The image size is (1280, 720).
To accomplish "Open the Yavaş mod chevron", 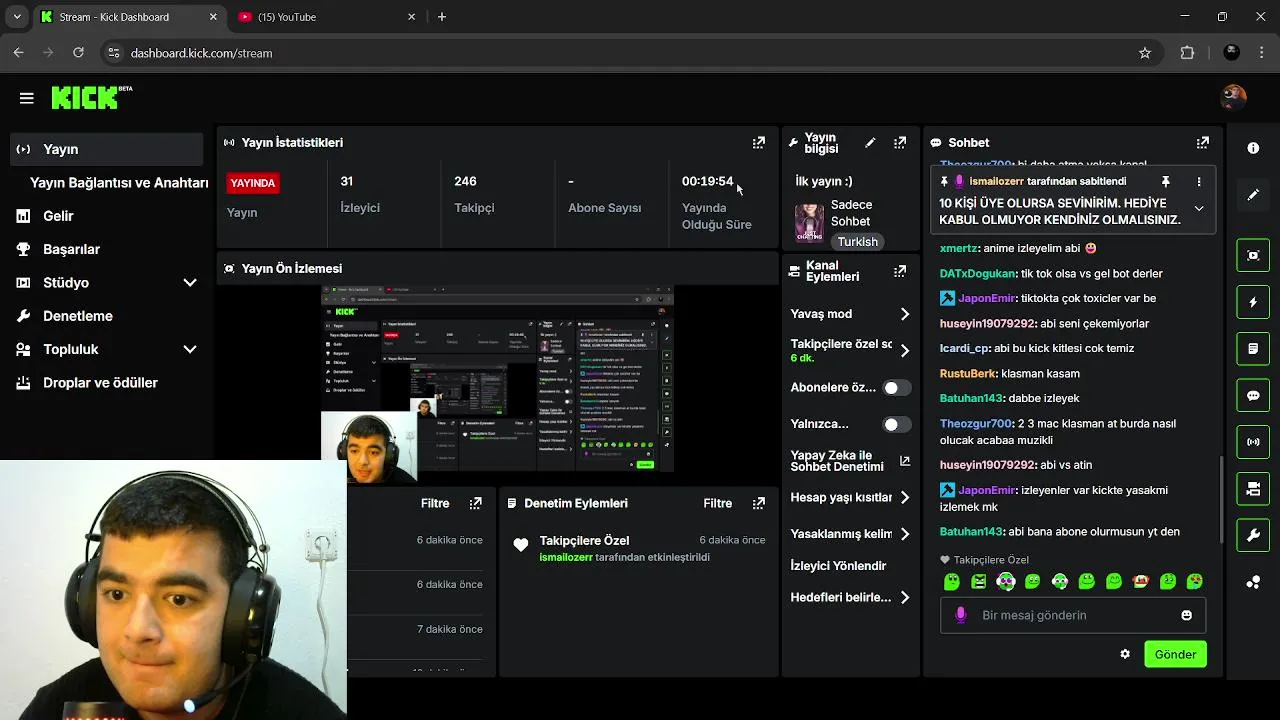I will tap(905, 314).
